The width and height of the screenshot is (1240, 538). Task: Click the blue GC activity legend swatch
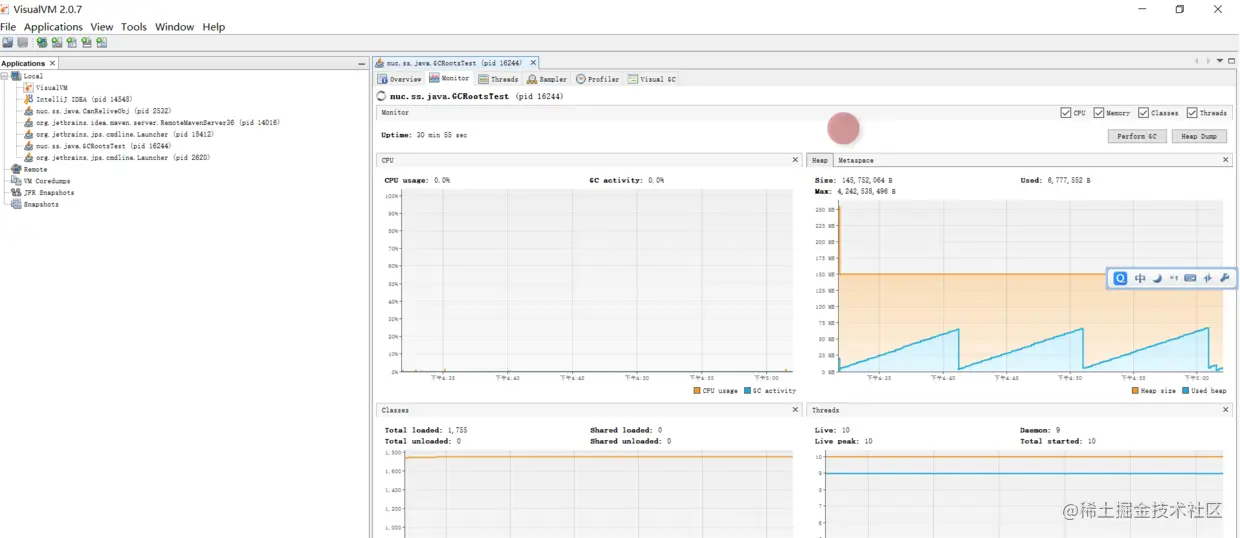(747, 391)
